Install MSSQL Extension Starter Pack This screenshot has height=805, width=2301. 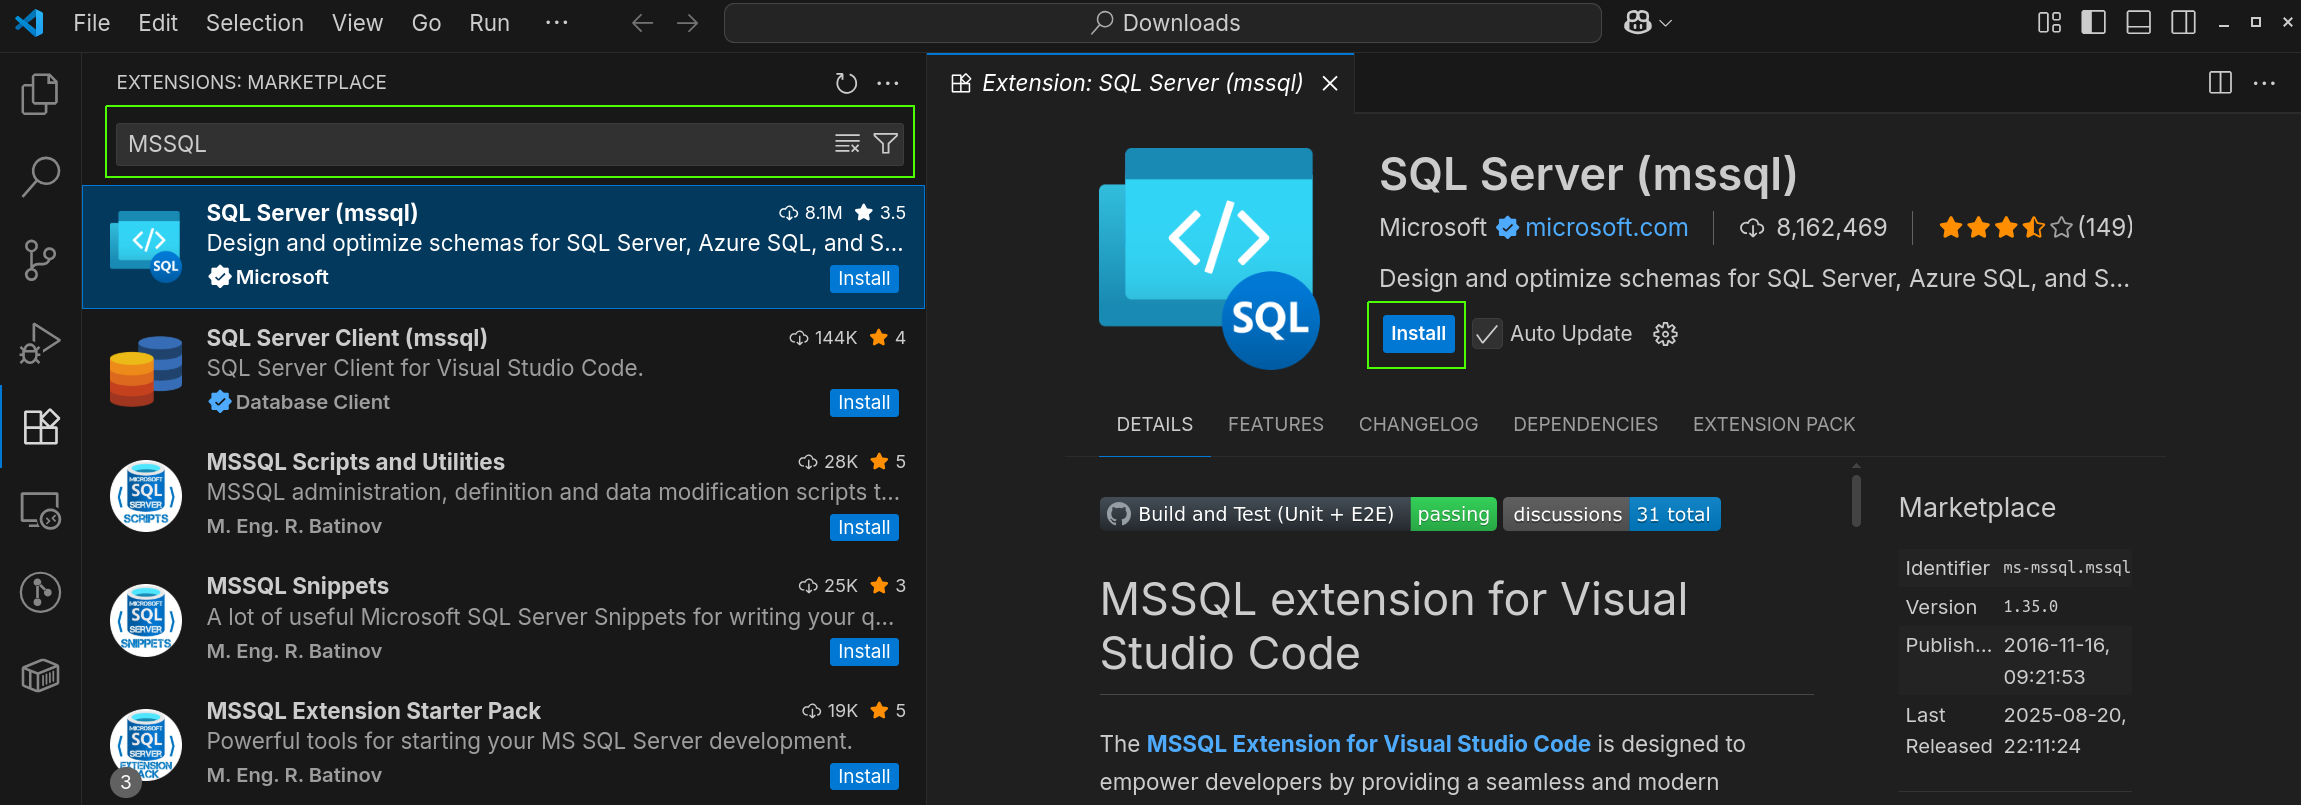click(x=864, y=777)
